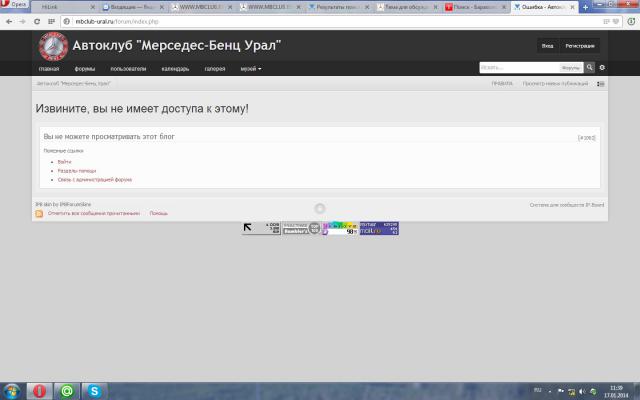Viewport: 640px width, 400px height.
Task: Go to 'календарь' in navigation bar
Action: [175, 69]
